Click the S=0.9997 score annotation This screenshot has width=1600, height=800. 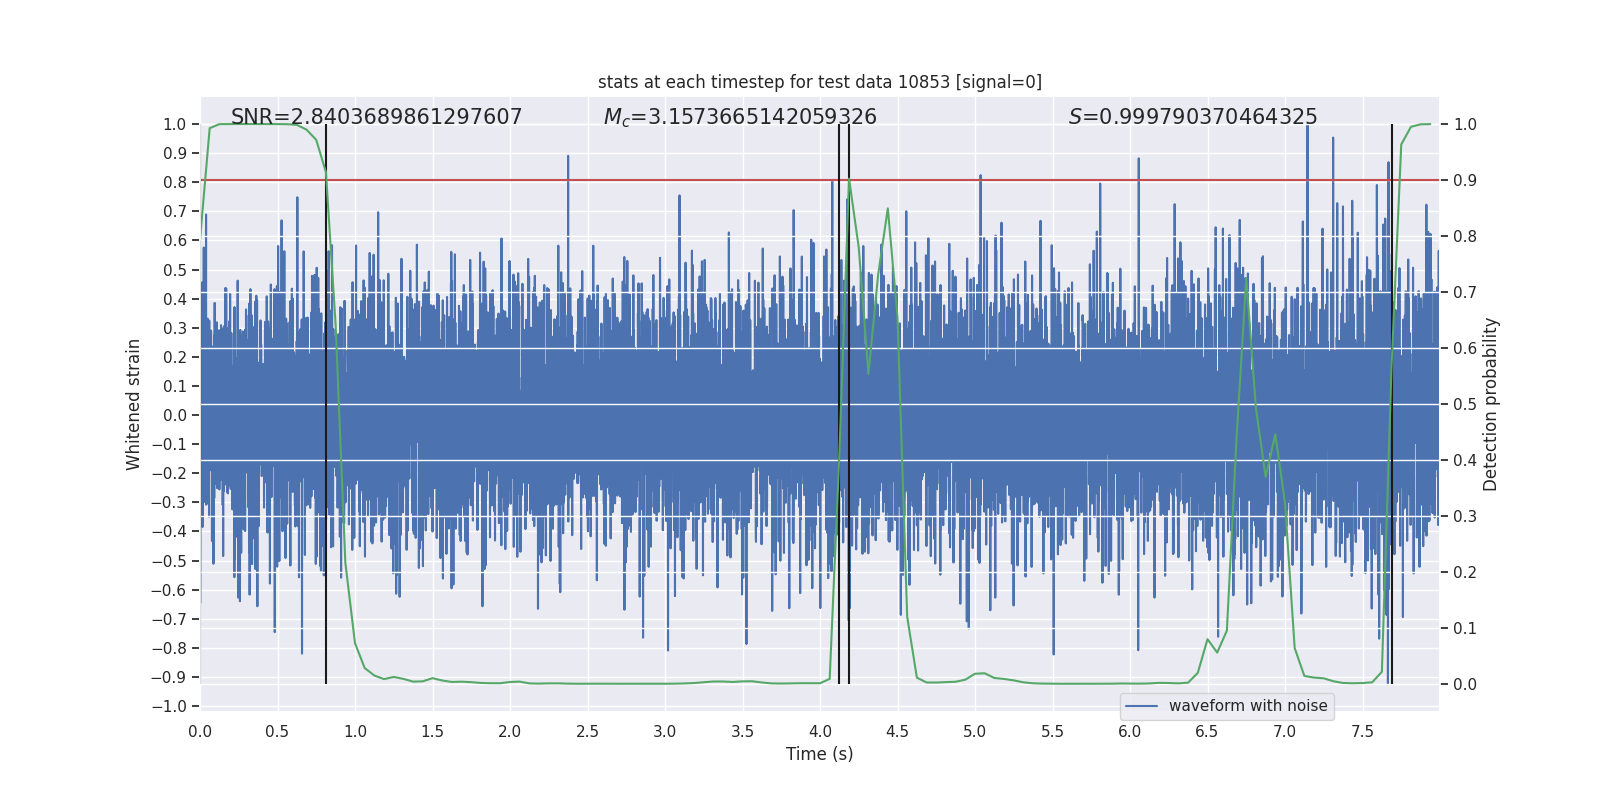click(x=1193, y=117)
